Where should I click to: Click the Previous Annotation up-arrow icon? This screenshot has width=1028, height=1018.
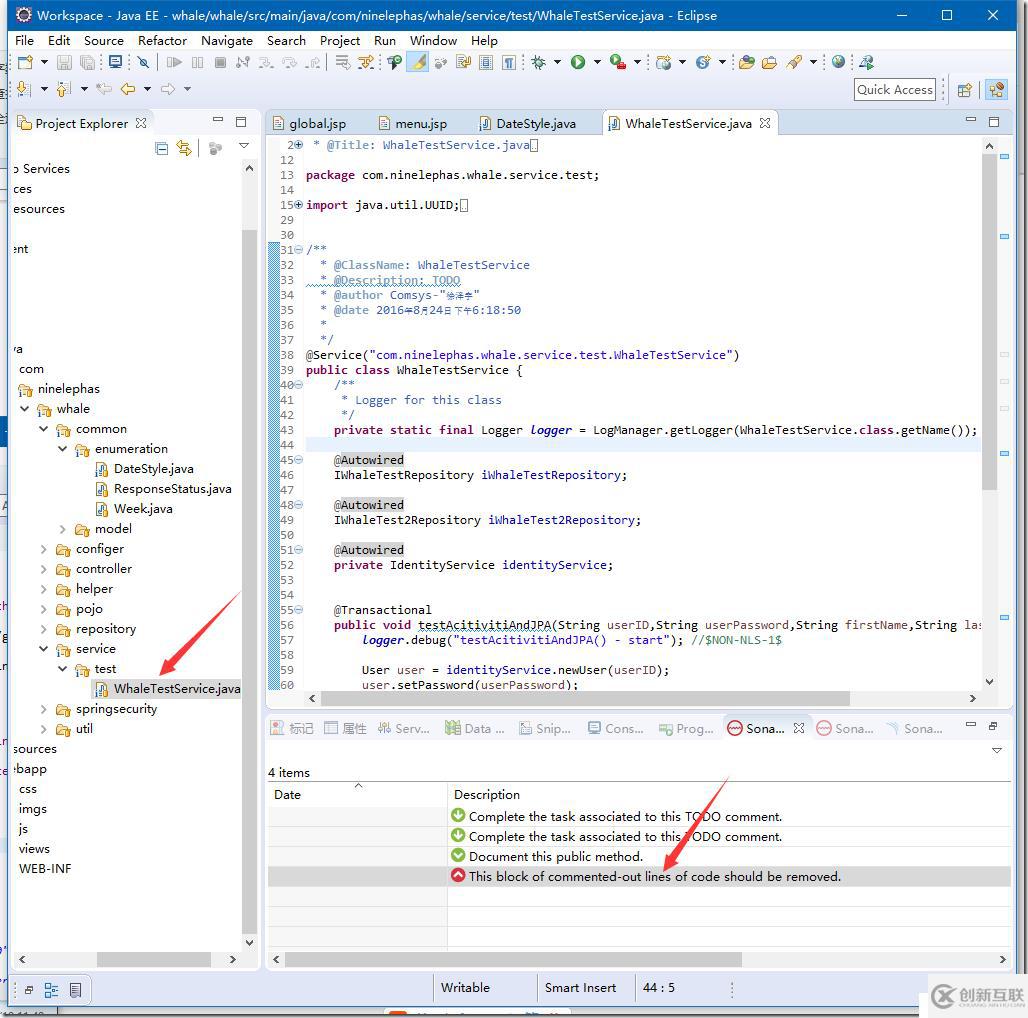coord(64,88)
